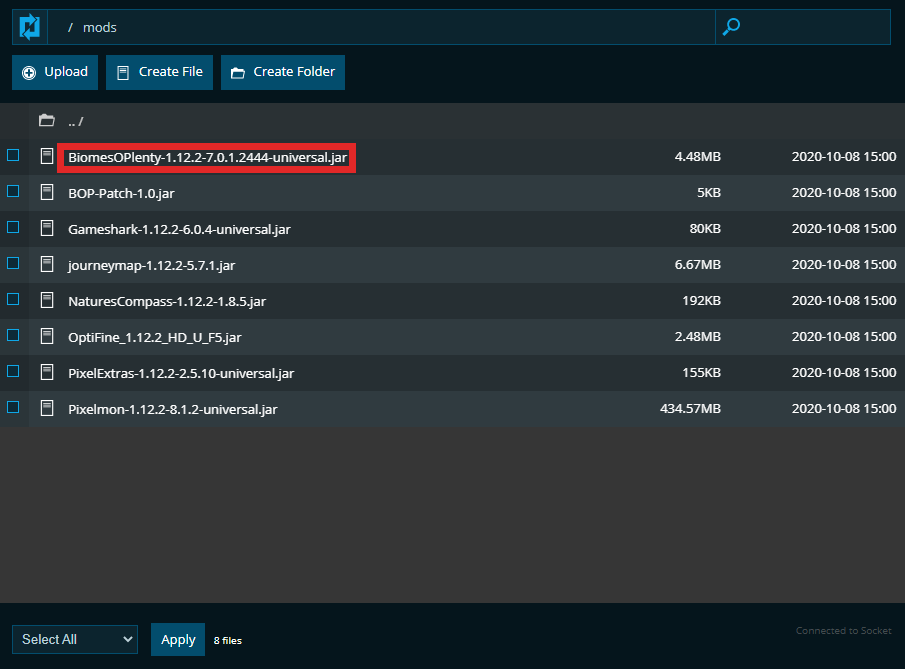Click the 2.48MB size value

coord(698,337)
